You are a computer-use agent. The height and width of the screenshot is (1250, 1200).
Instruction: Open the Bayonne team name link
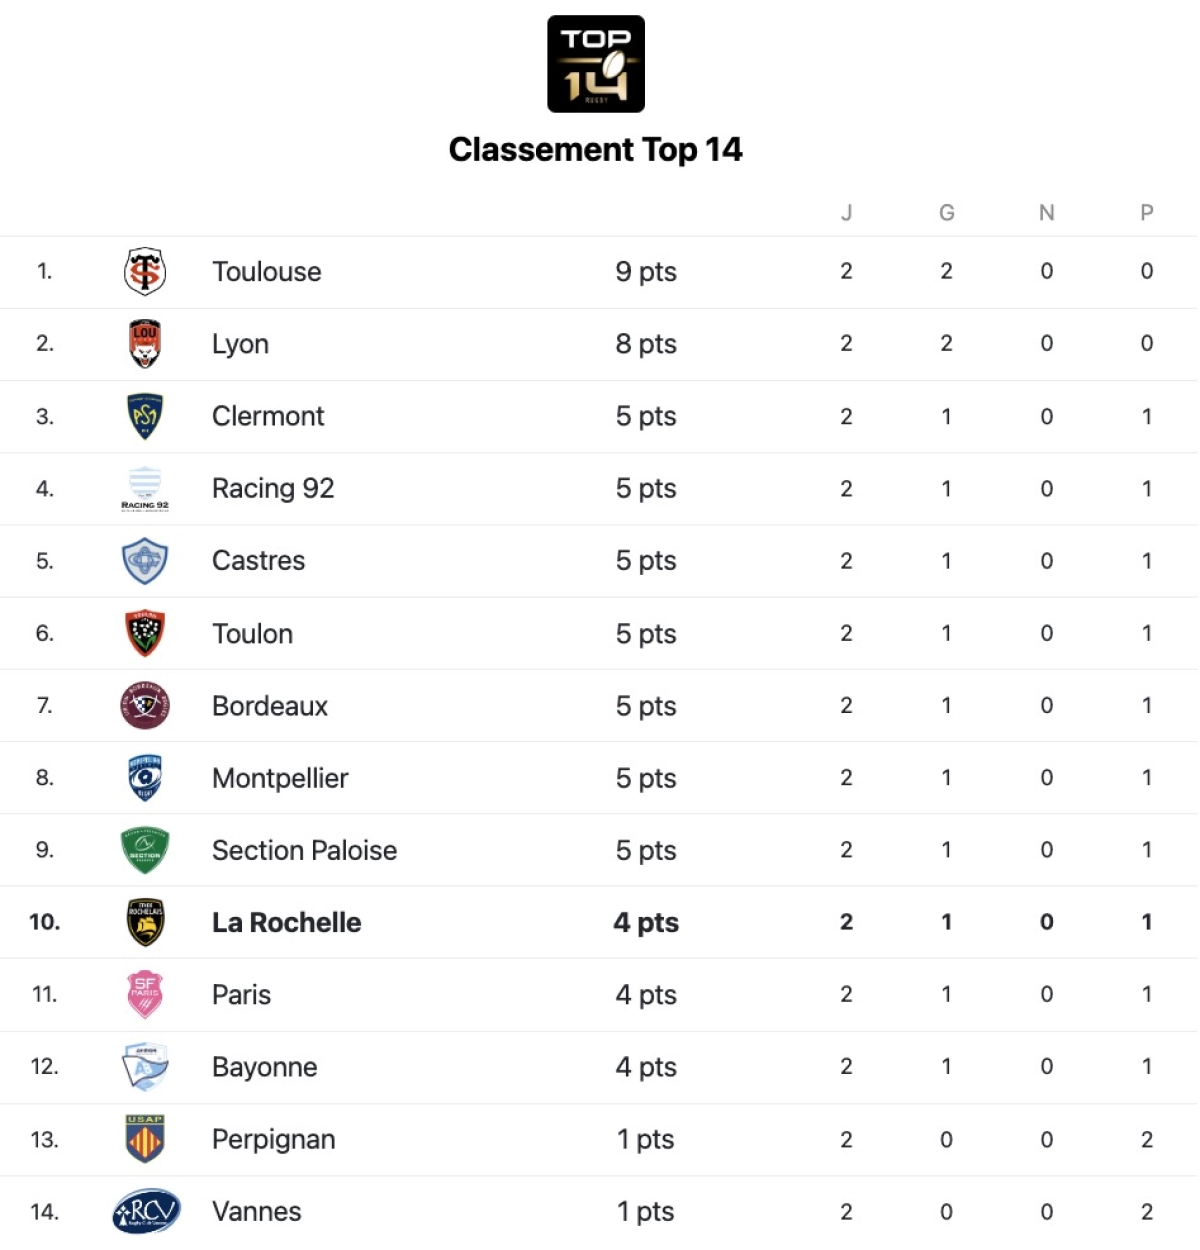click(x=264, y=1067)
